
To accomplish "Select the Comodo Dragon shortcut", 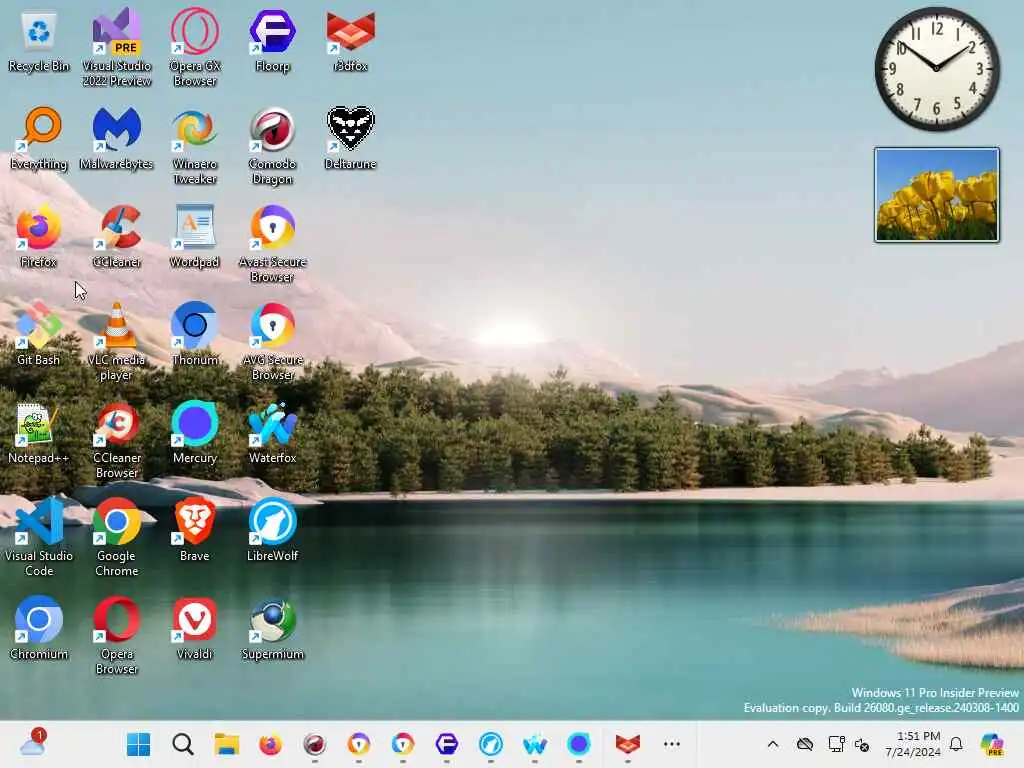I will (272, 146).
